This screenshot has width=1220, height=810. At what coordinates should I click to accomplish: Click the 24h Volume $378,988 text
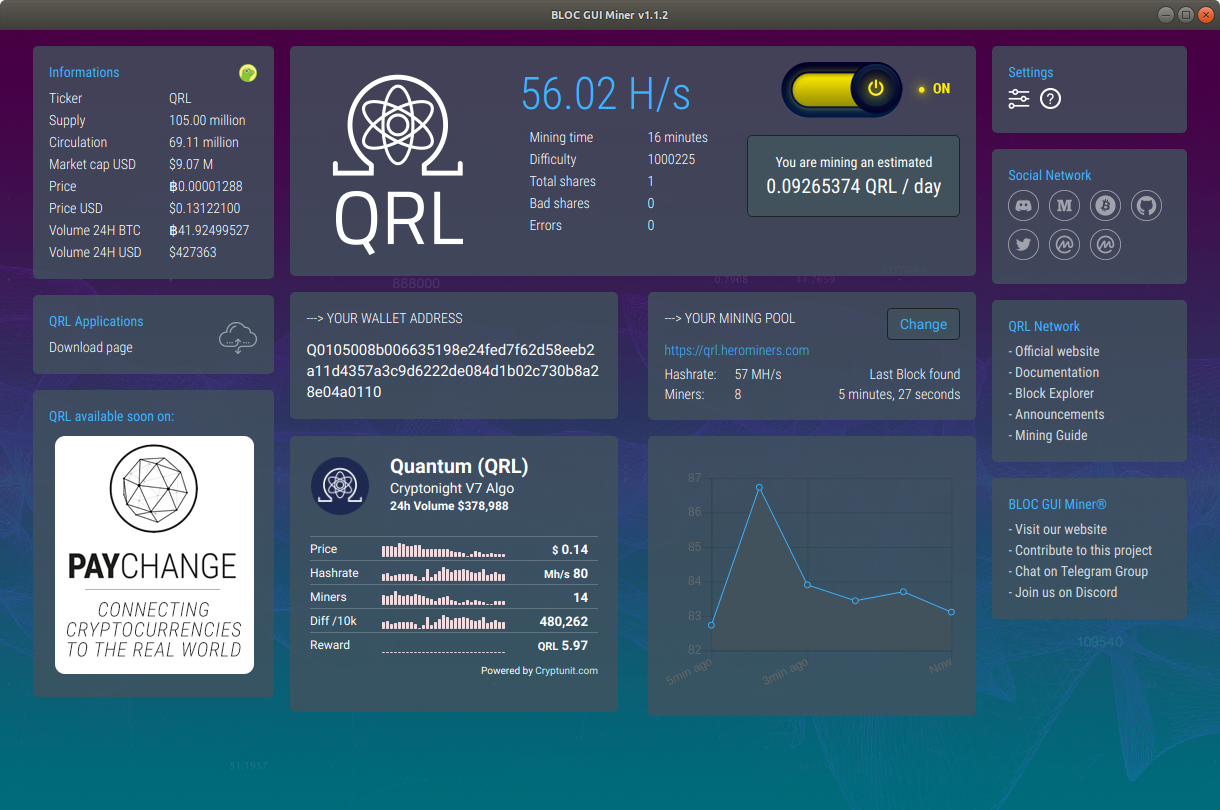point(449,506)
